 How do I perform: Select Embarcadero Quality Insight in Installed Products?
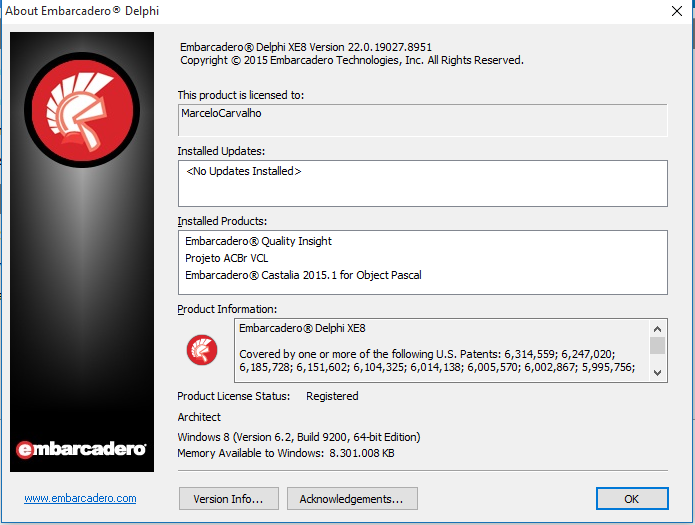point(258,241)
